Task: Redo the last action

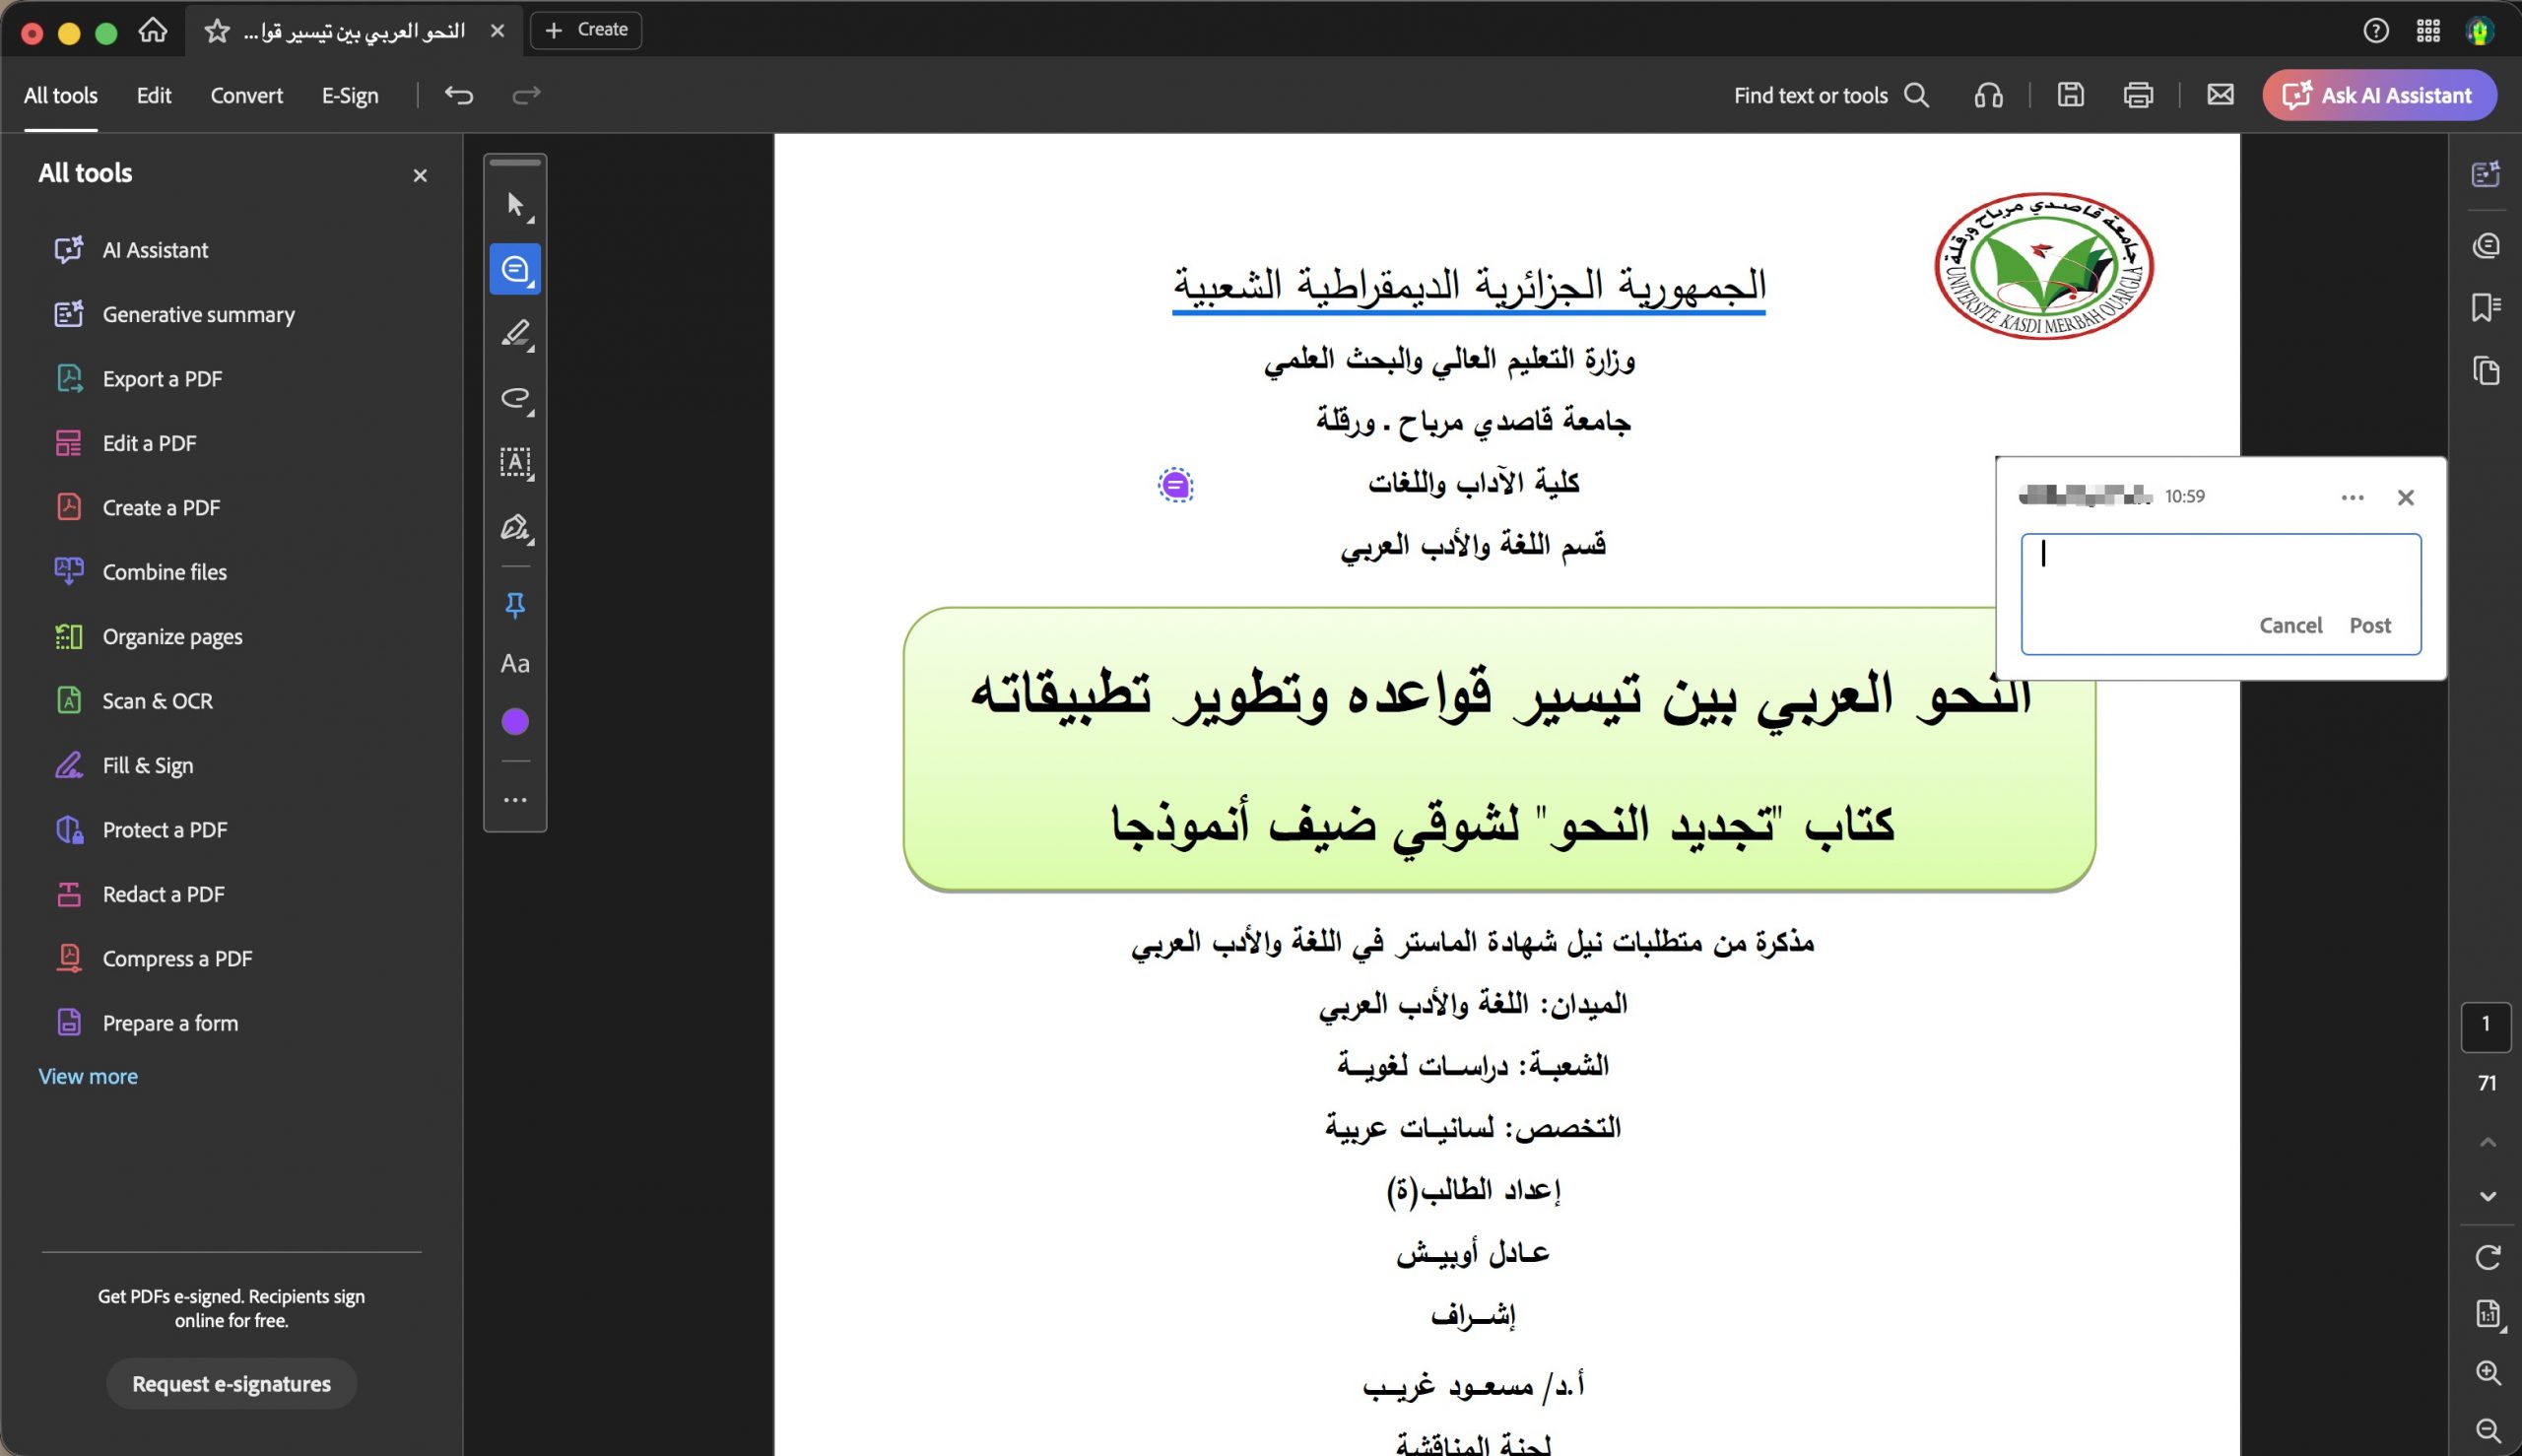Action: coord(526,95)
